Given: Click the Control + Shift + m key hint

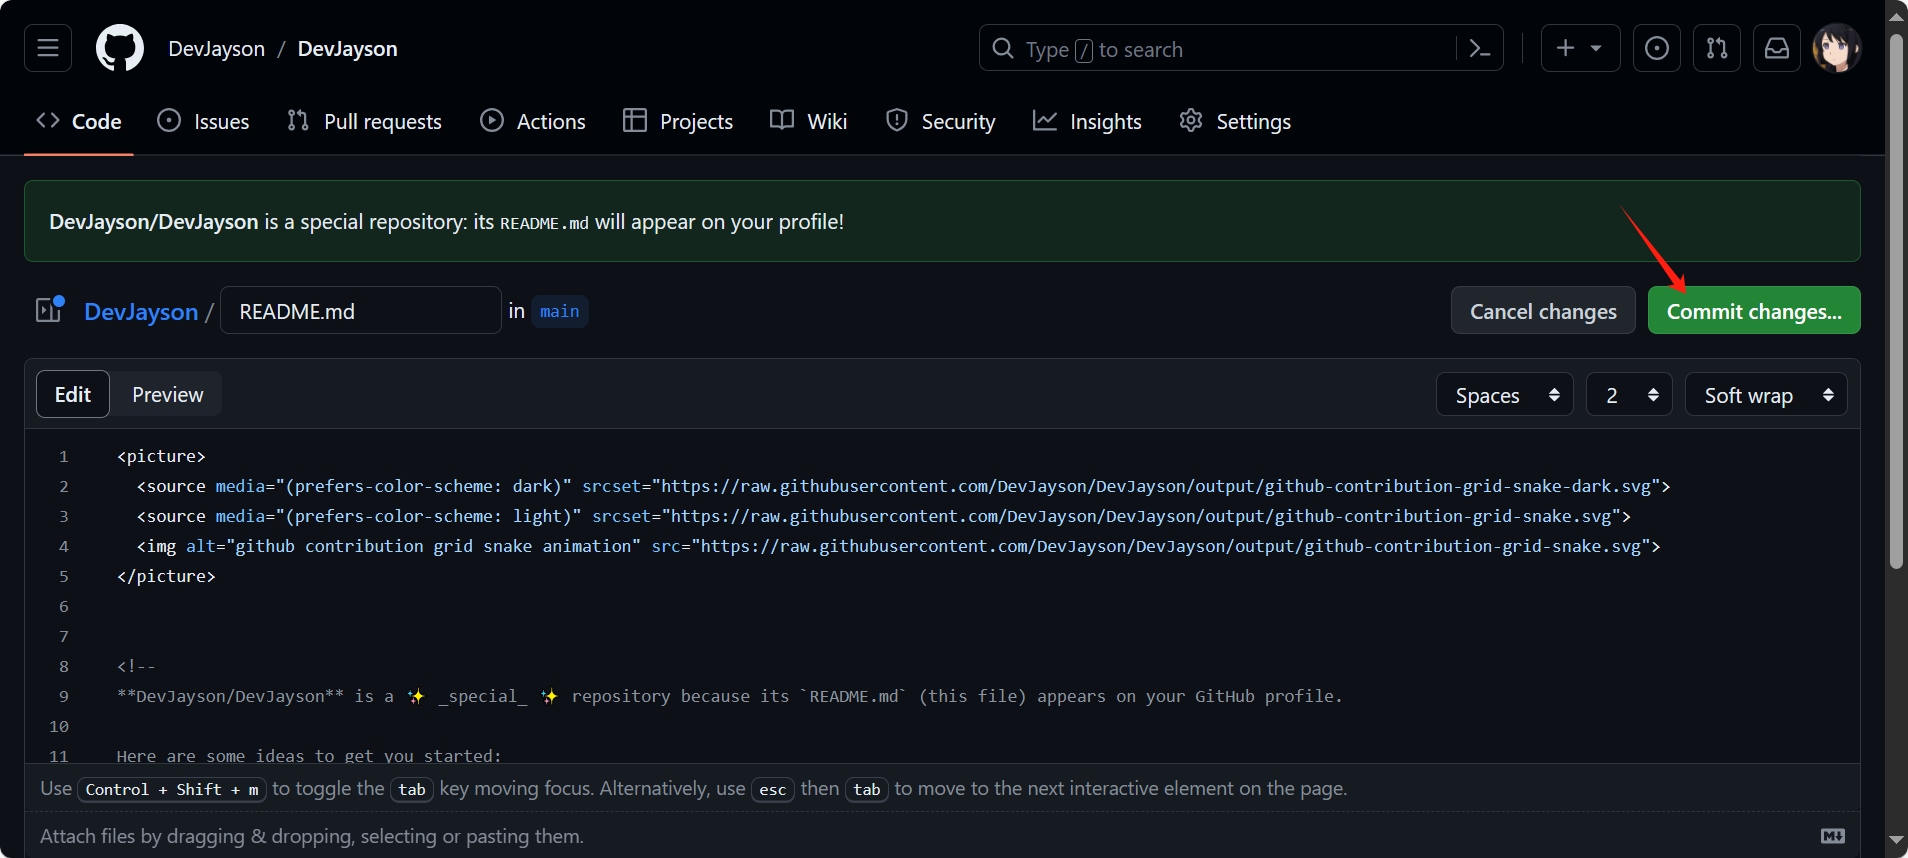Looking at the screenshot, I should [172, 789].
